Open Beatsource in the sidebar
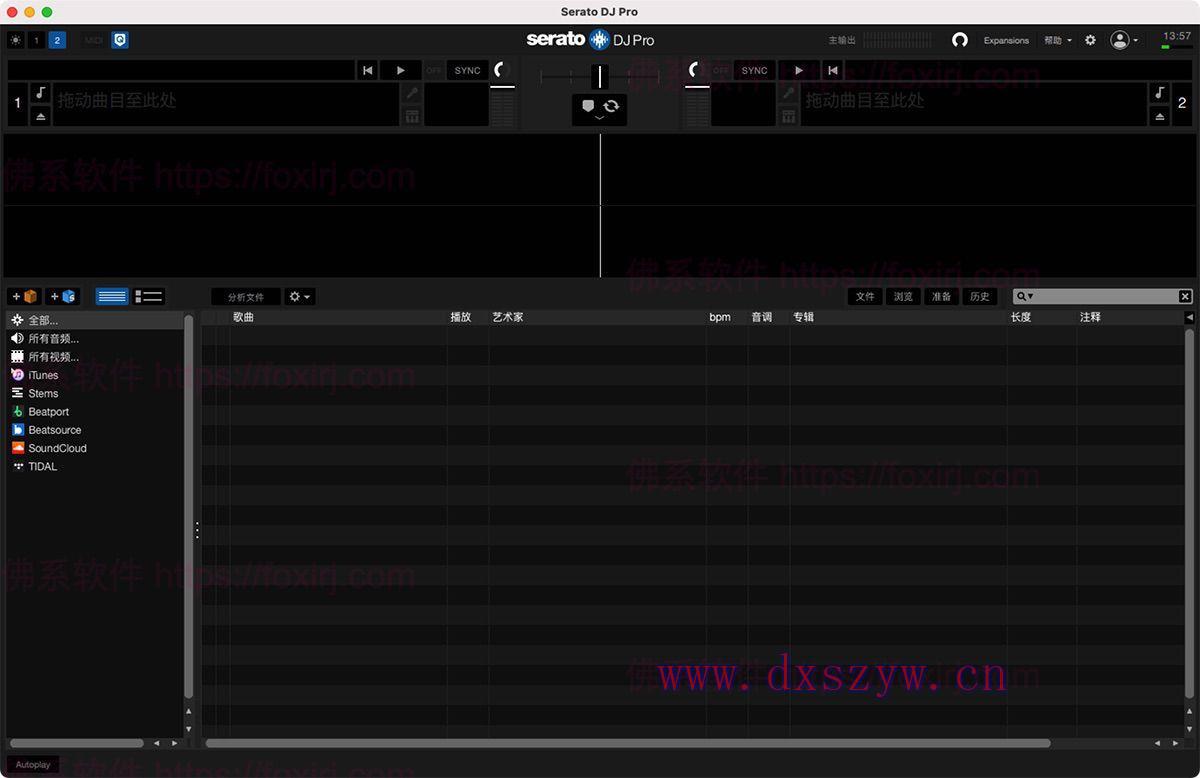This screenshot has width=1200, height=778. pyautogui.click(x=96, y=429)
